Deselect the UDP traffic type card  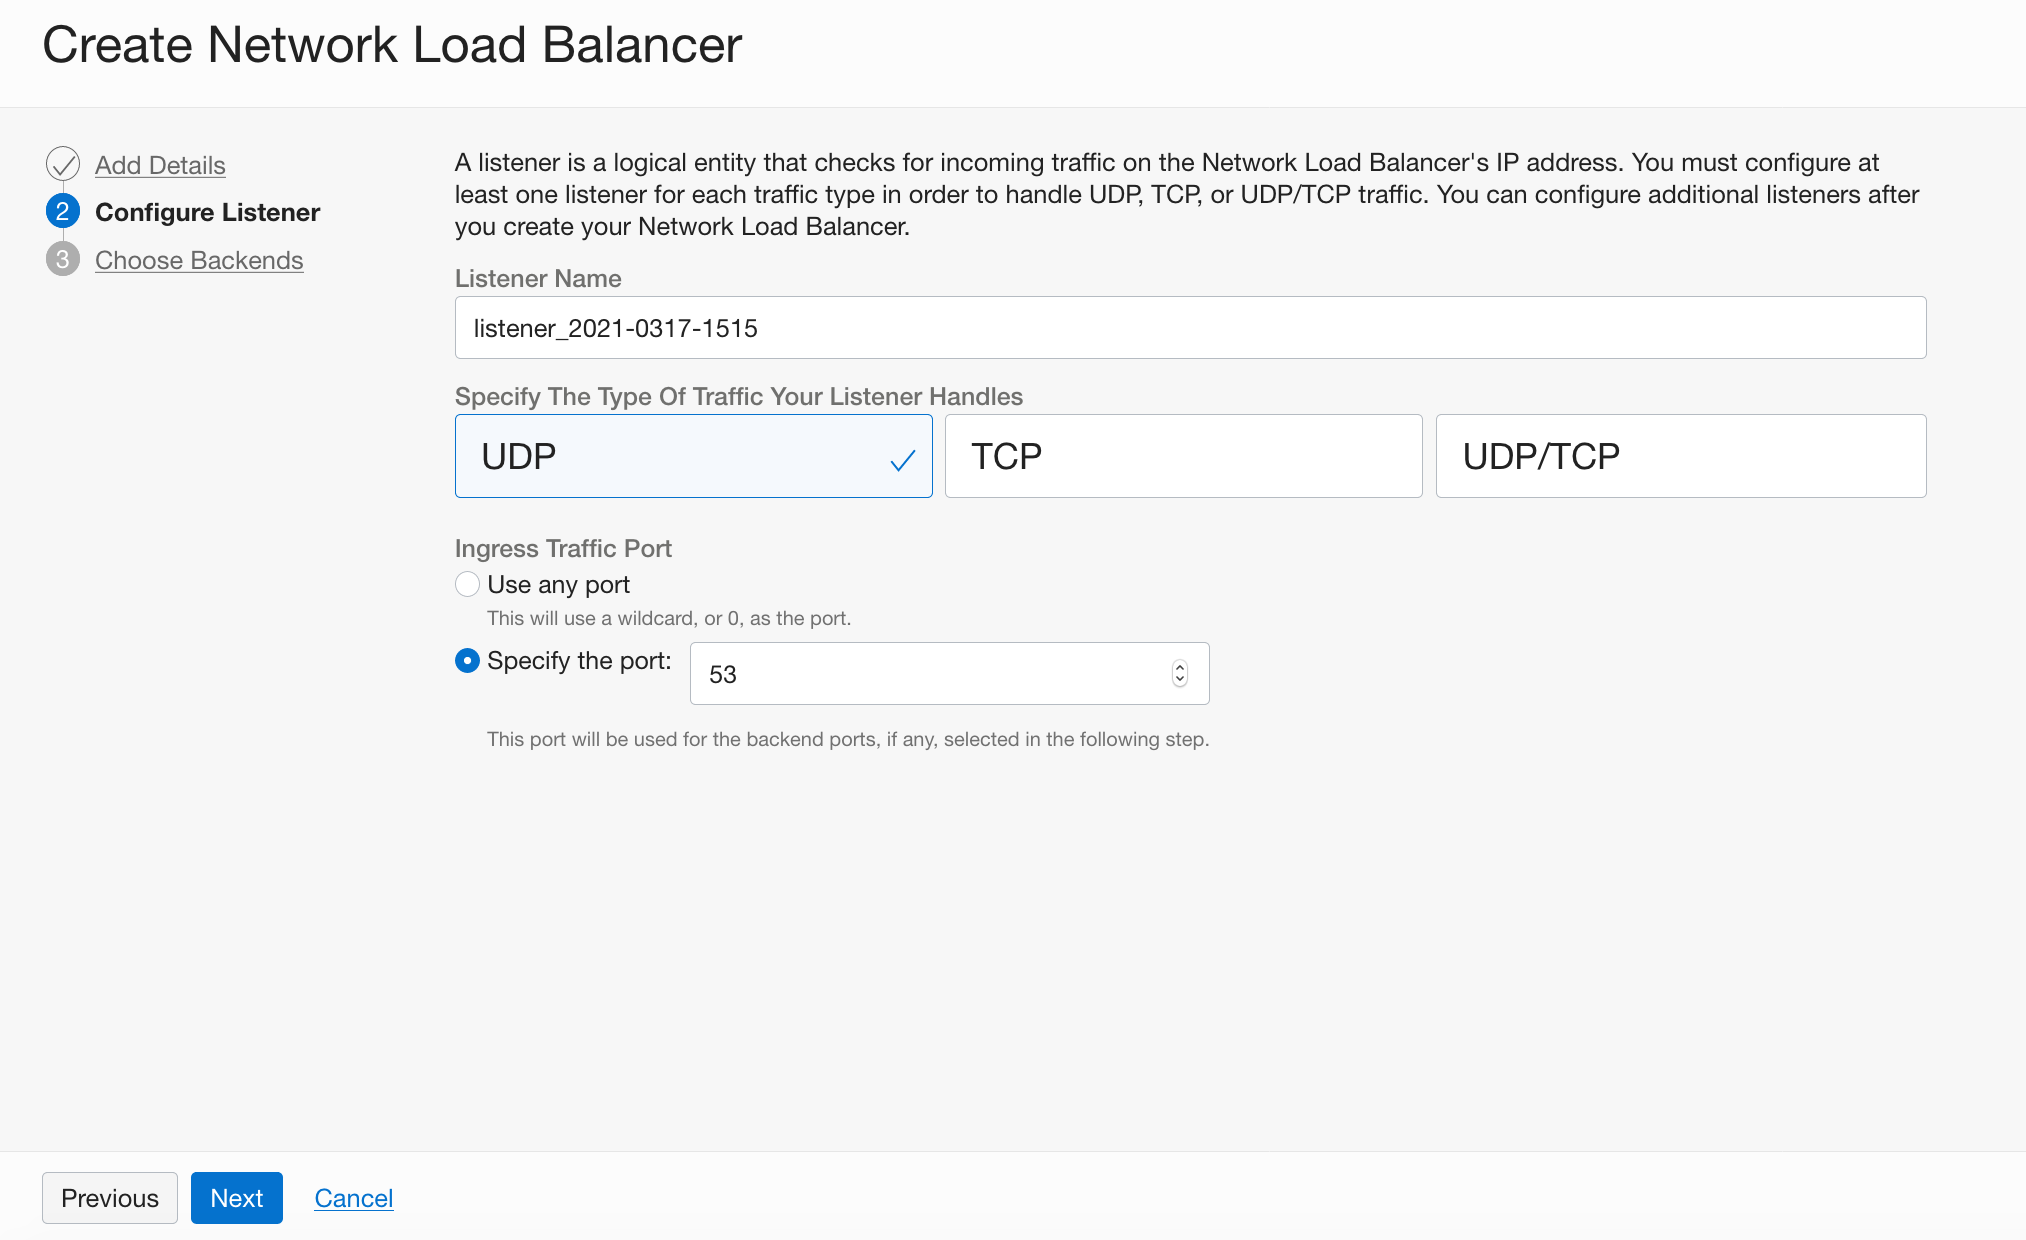[693, 456]
